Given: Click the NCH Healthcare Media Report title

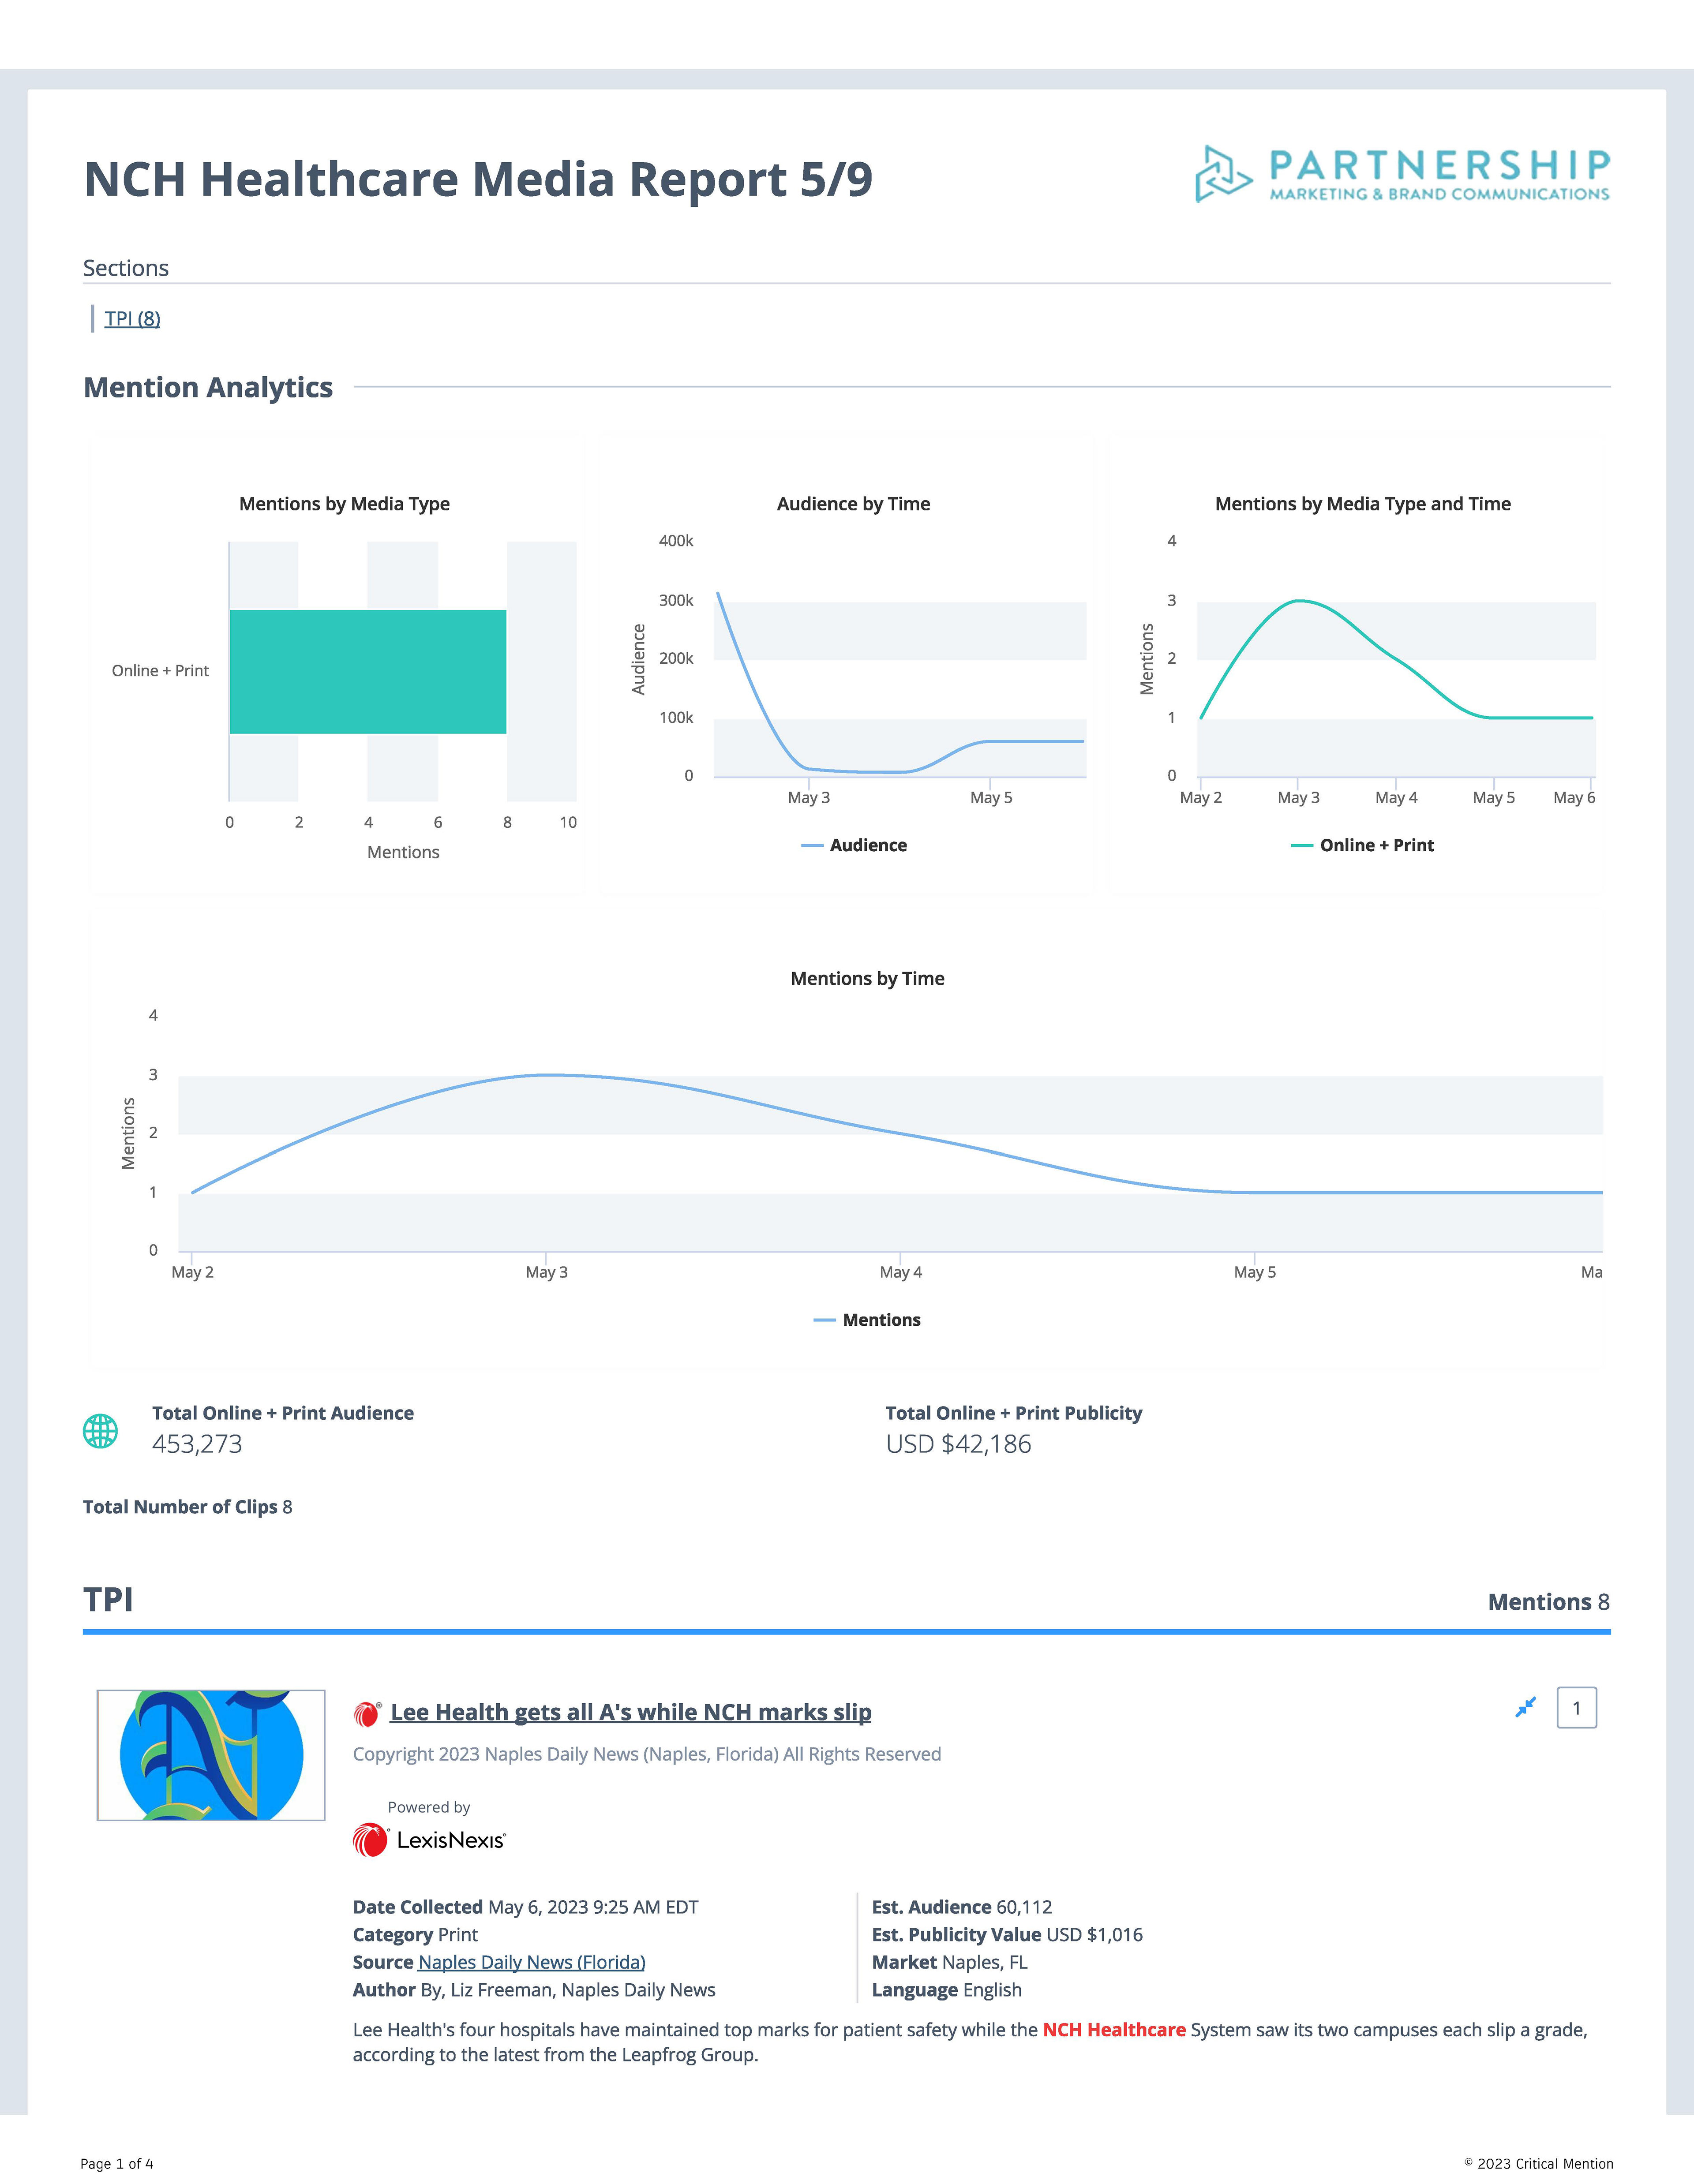Looking at the screenshot, I should 478,180.
